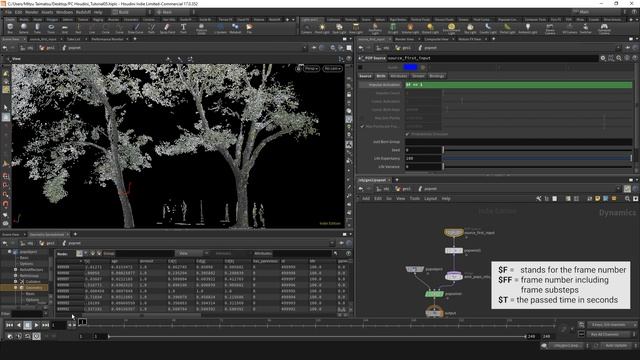
Task: Open the parameter pane gear menu
Action: tap(603, 58)
